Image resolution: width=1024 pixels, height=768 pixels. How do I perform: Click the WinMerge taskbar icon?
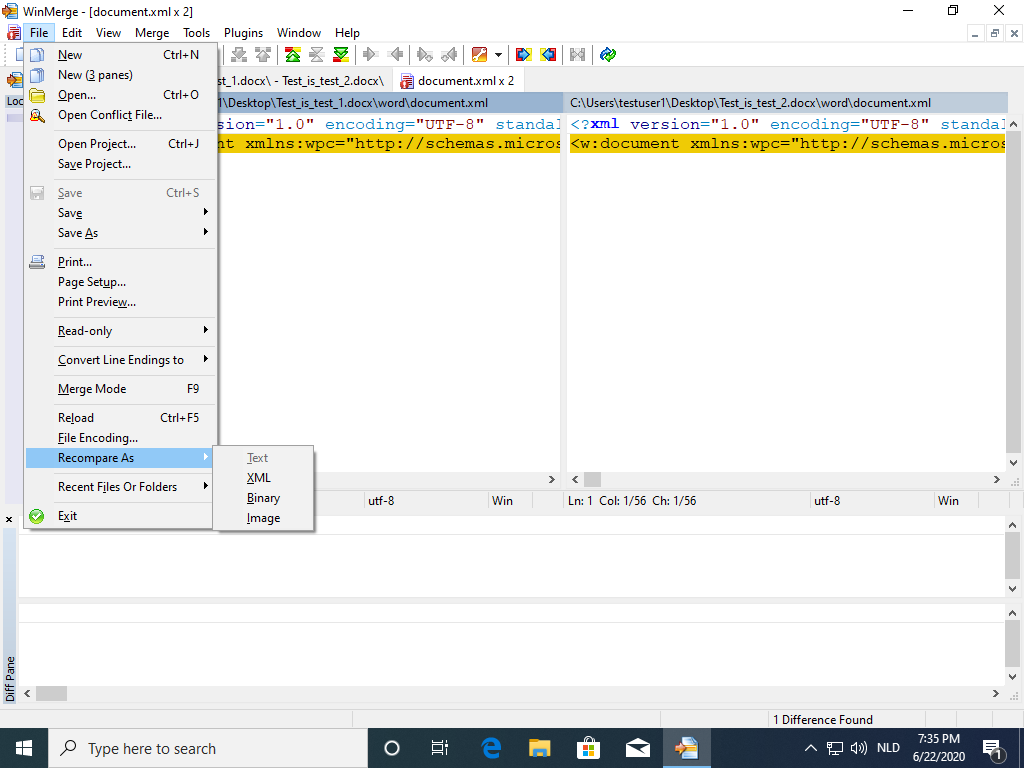(686, 748)
